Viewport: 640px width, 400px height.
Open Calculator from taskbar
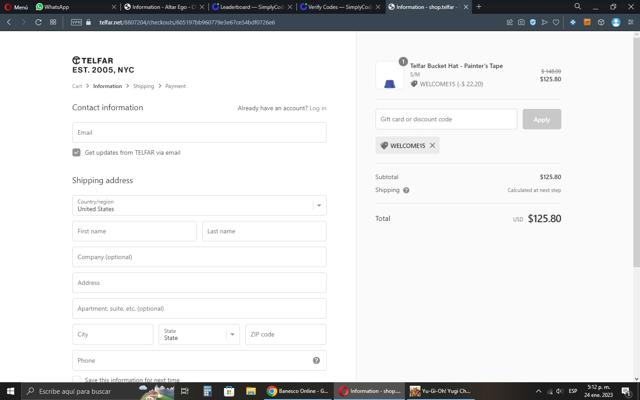coord(207,391)
